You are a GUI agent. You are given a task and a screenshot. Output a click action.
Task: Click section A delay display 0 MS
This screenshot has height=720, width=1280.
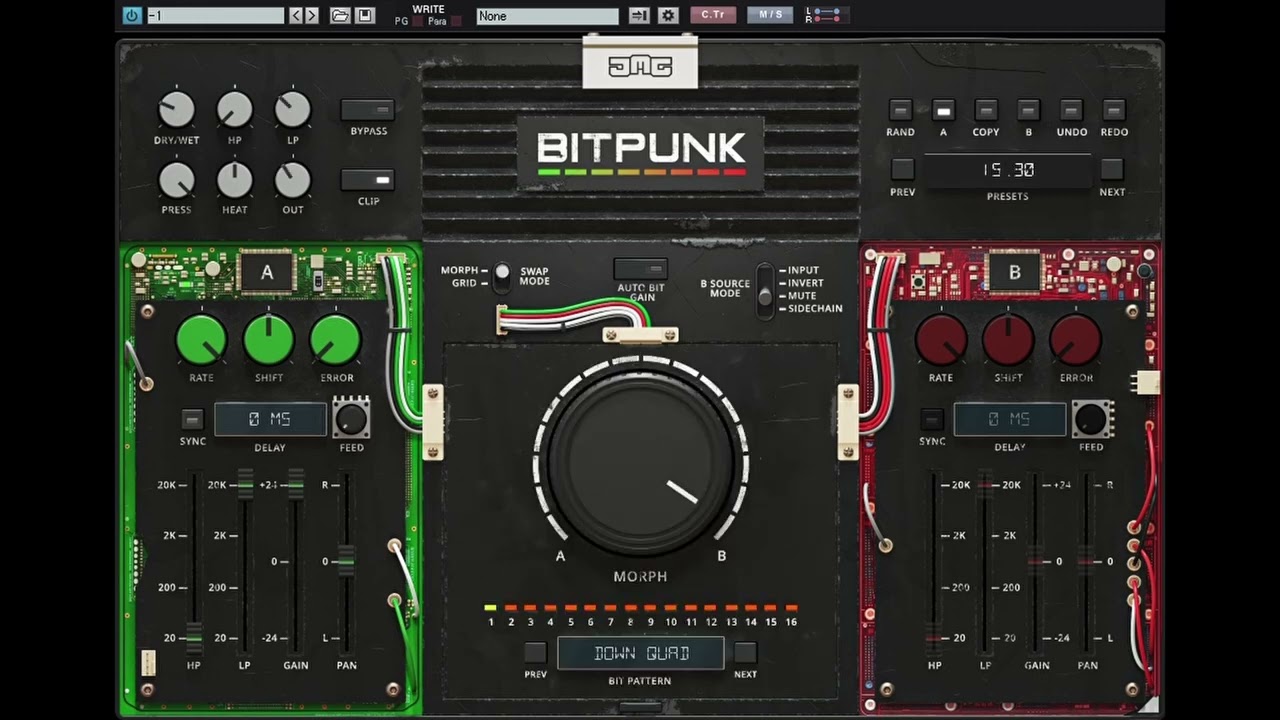pos(270,420)
